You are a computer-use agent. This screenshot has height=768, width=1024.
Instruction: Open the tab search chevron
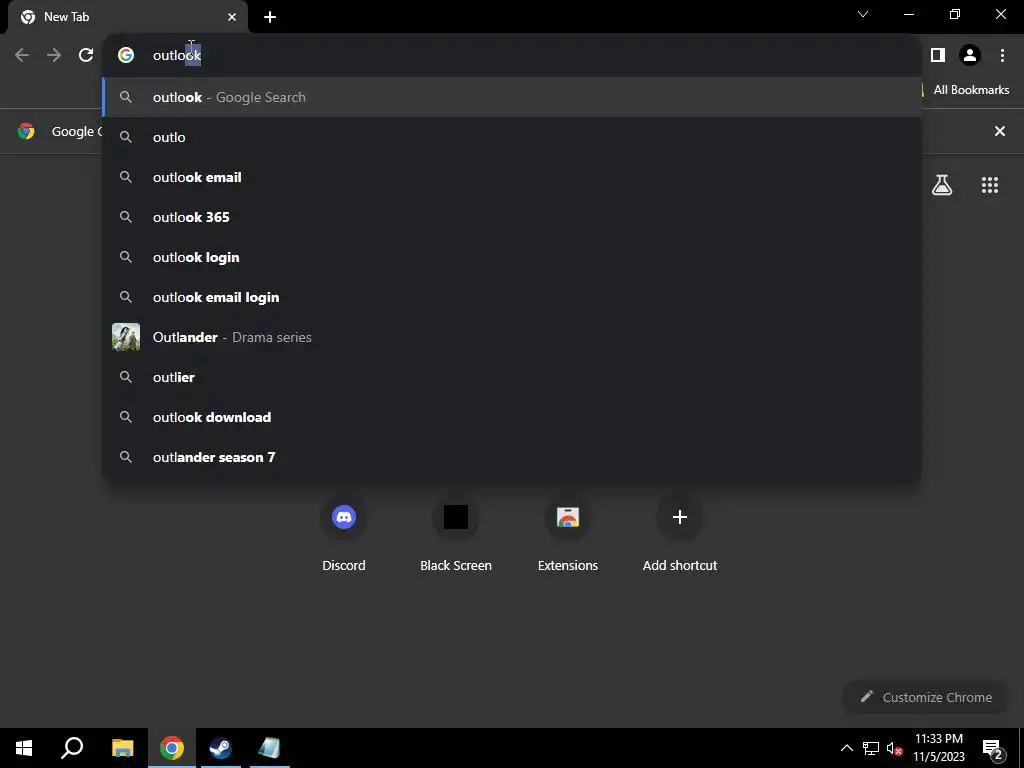[x=863, y=14]
